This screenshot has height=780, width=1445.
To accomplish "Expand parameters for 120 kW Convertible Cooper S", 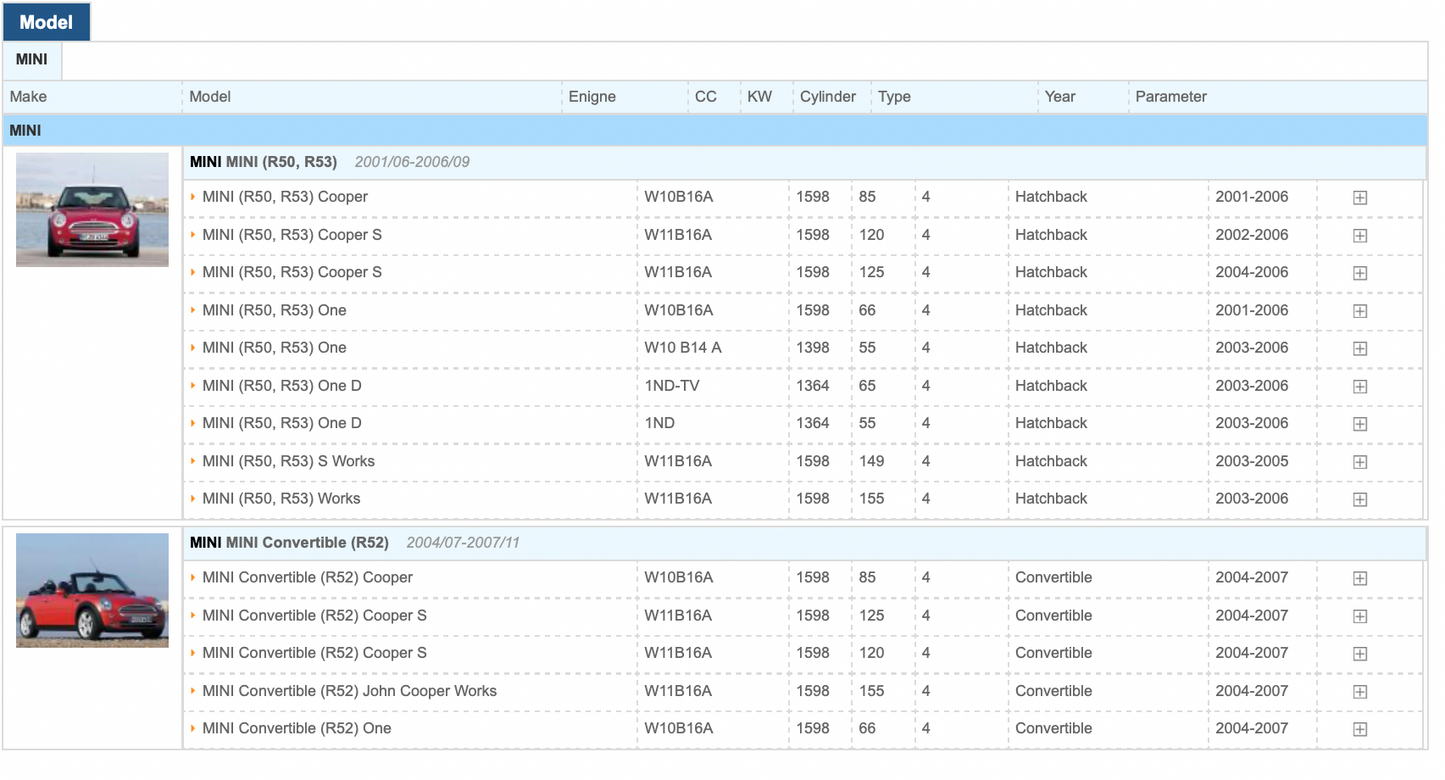I will pyautogui.click(x=1360, y=654).
